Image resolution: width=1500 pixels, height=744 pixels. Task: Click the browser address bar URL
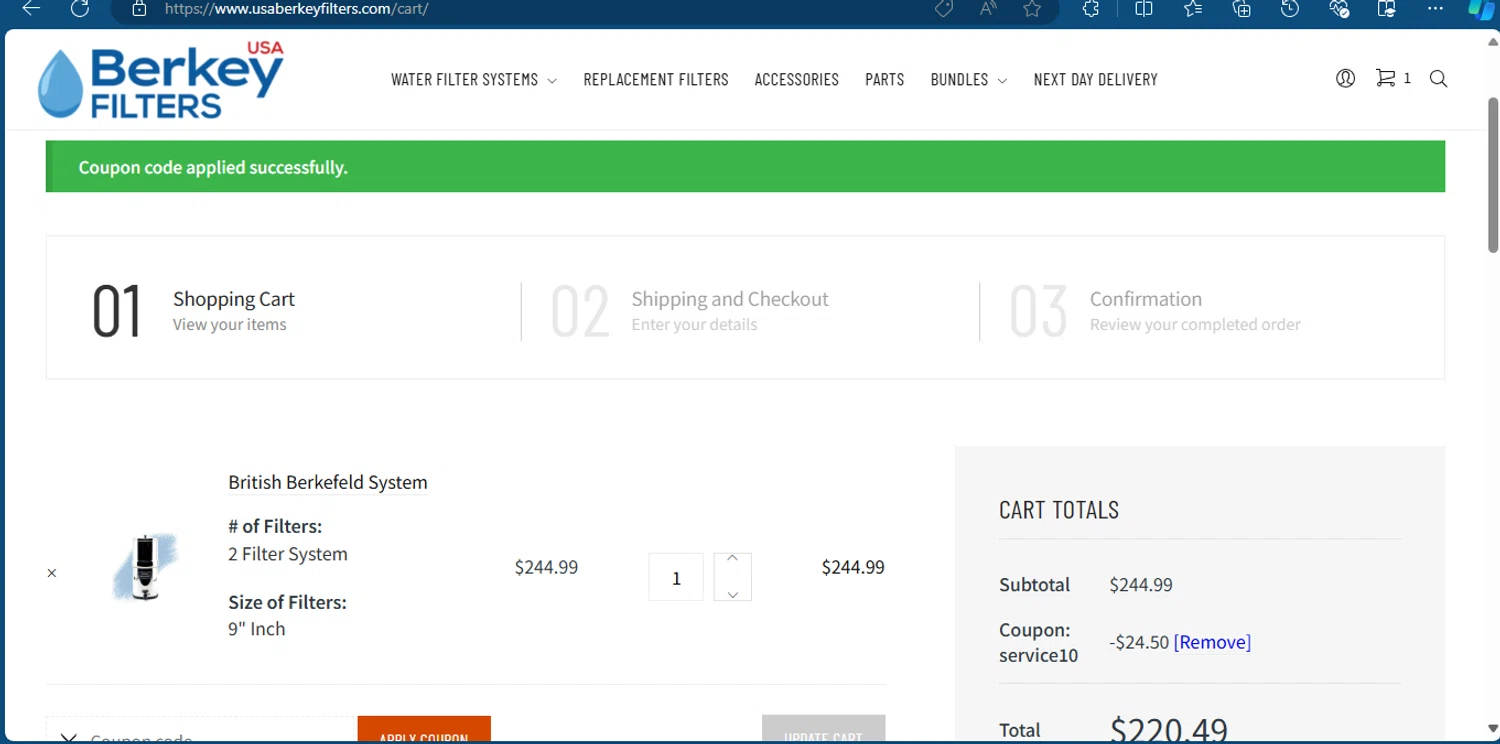[297, 9]
